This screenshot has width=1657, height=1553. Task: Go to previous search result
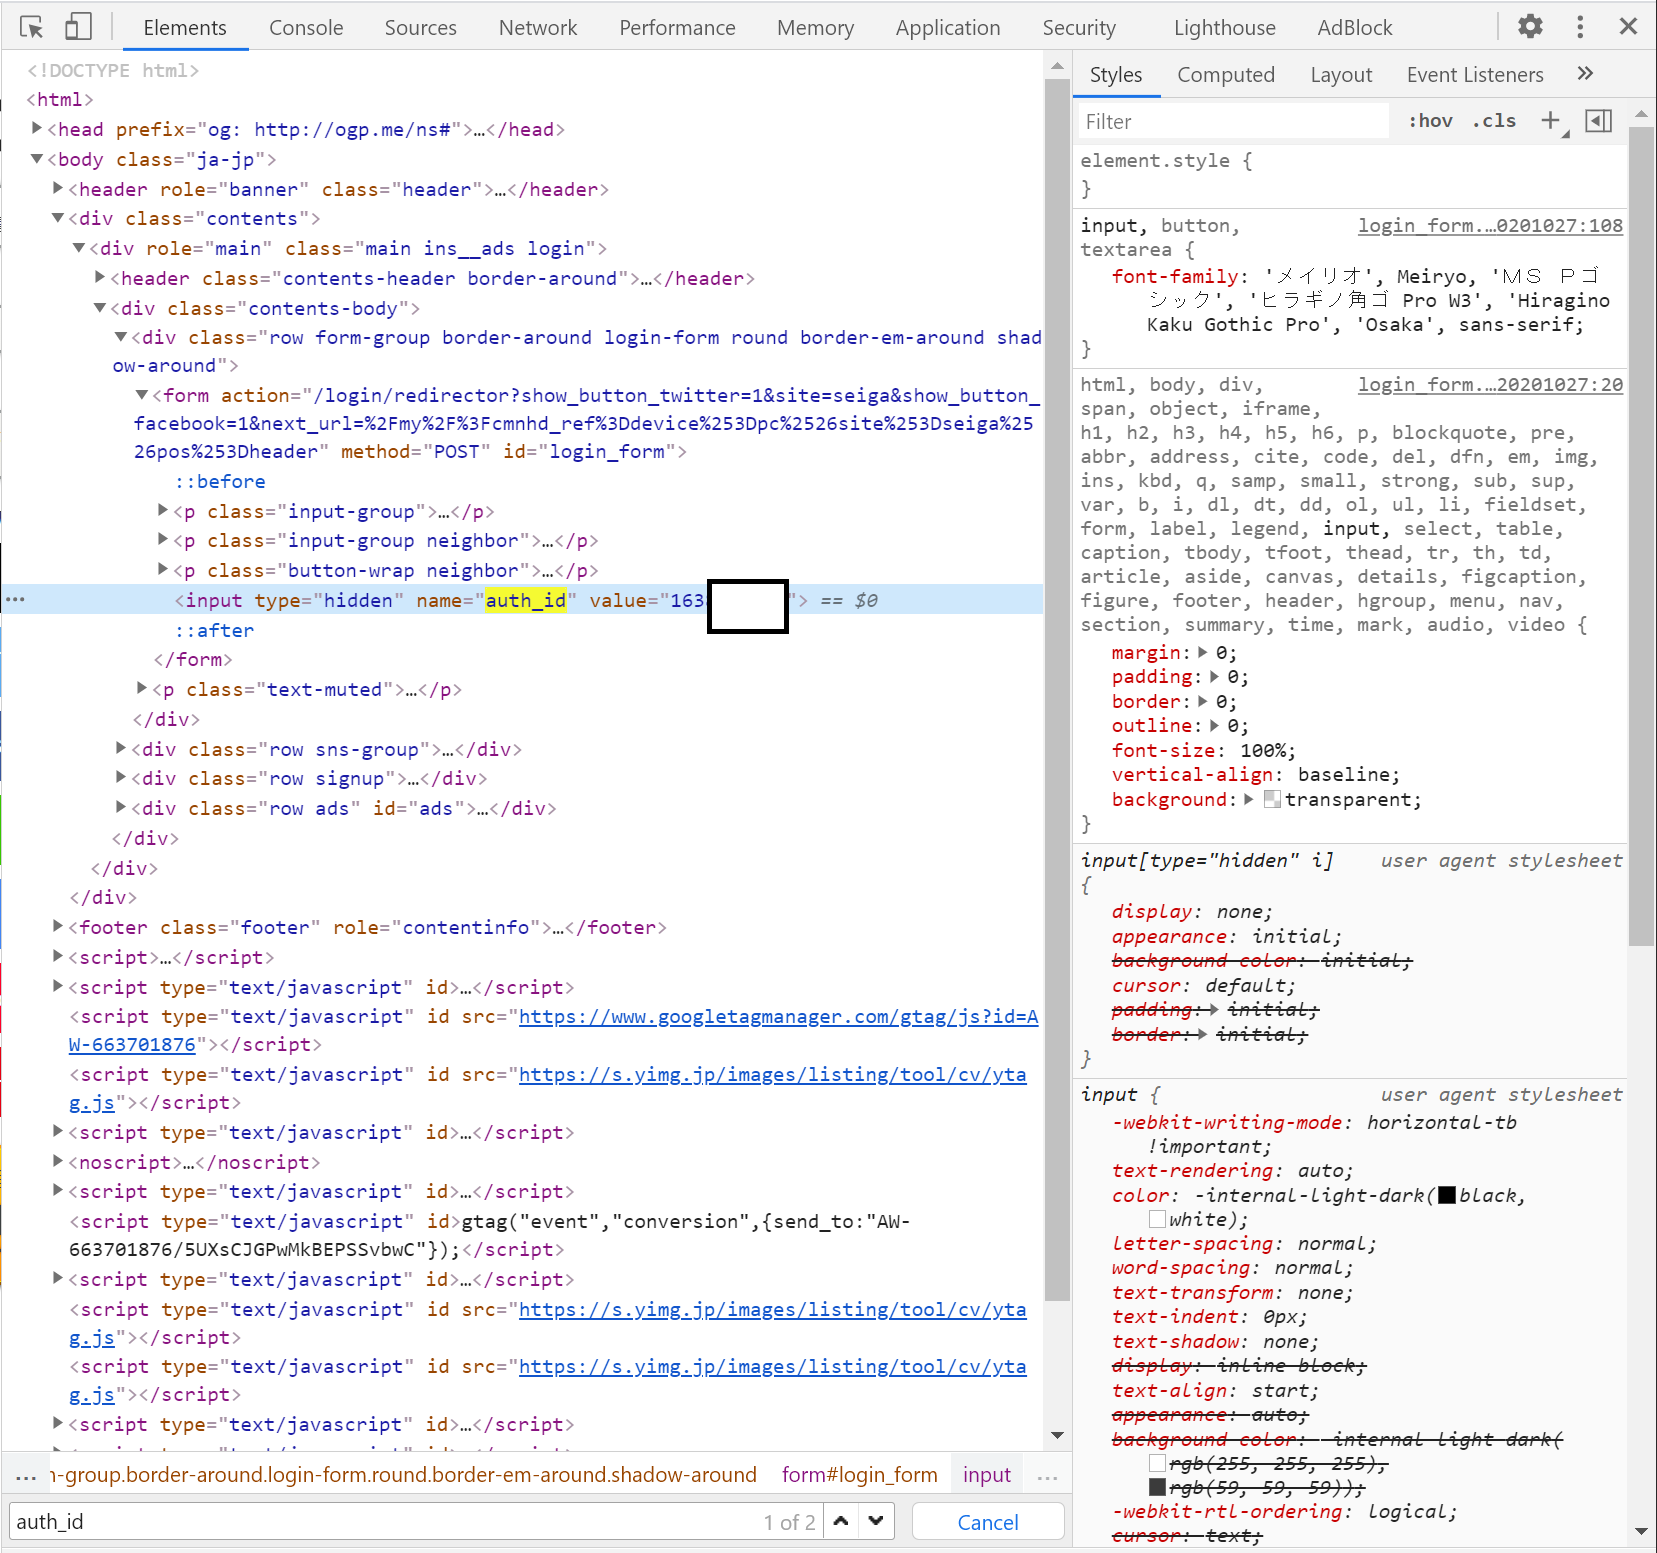841,1521
